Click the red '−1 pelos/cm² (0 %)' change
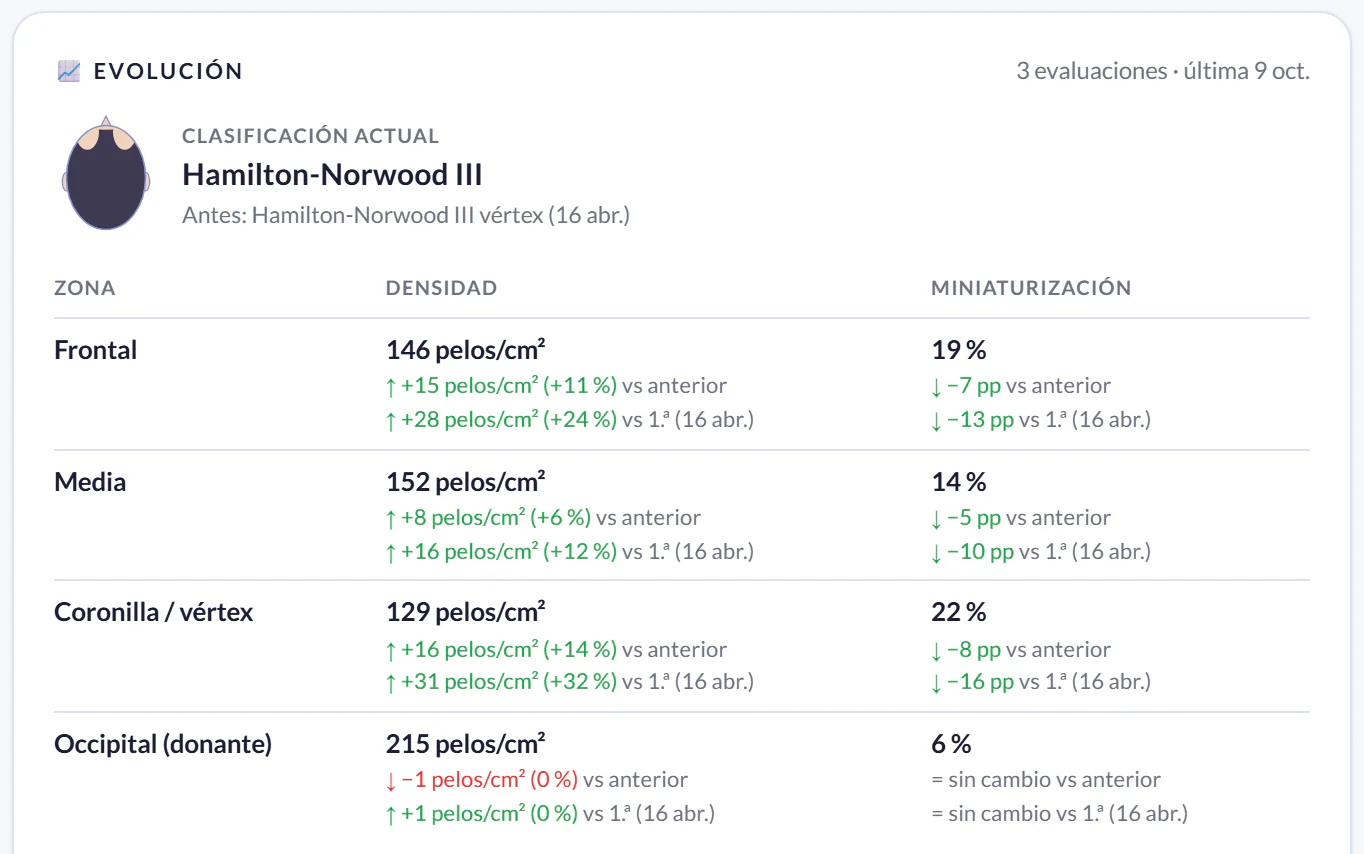This screenshot has height=854, width=1364. (x=482, y=780)
